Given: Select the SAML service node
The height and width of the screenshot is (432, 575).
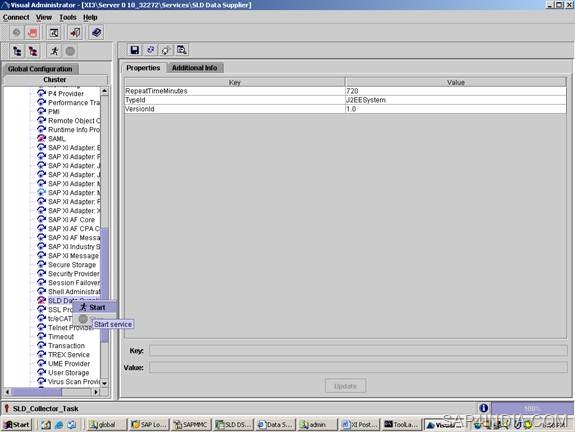Looking at the screenshot, I should [56, 139].
